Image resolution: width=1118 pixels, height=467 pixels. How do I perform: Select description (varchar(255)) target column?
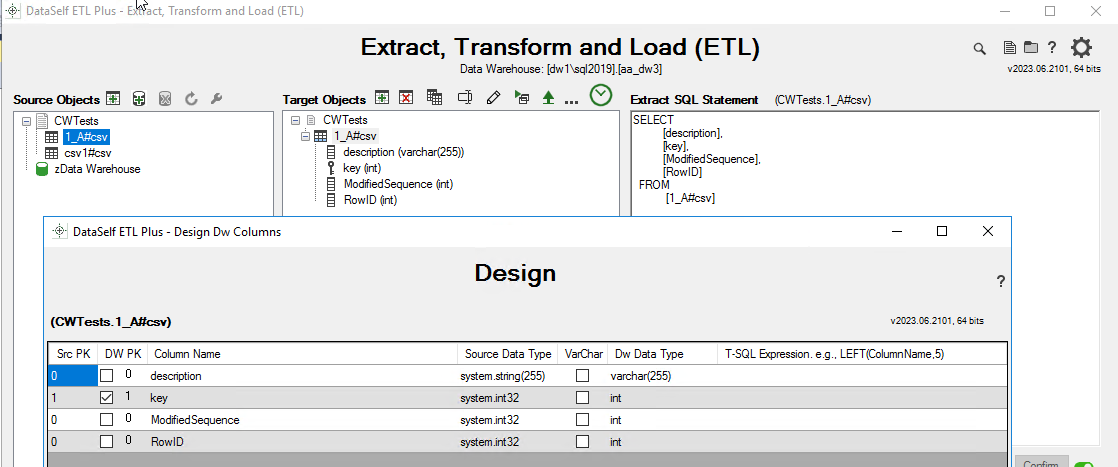(404, 152)
